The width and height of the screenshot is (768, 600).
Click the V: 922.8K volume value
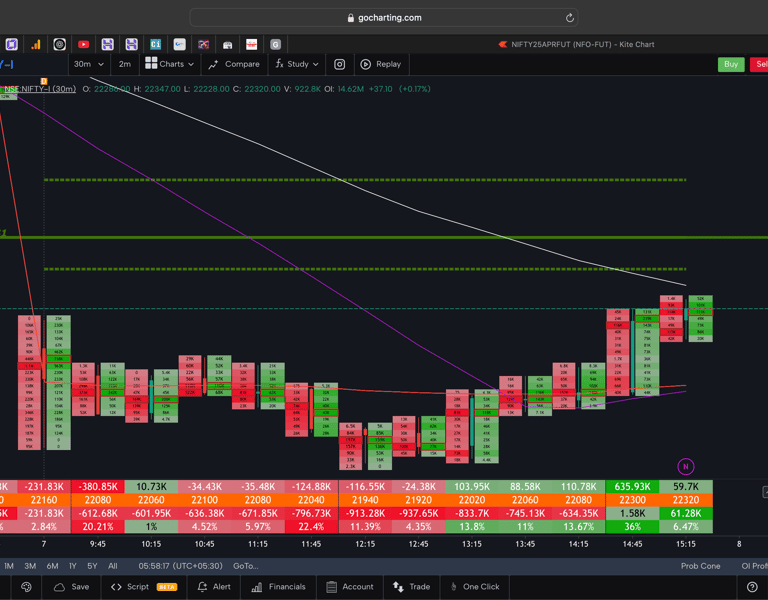click(303, 89)
